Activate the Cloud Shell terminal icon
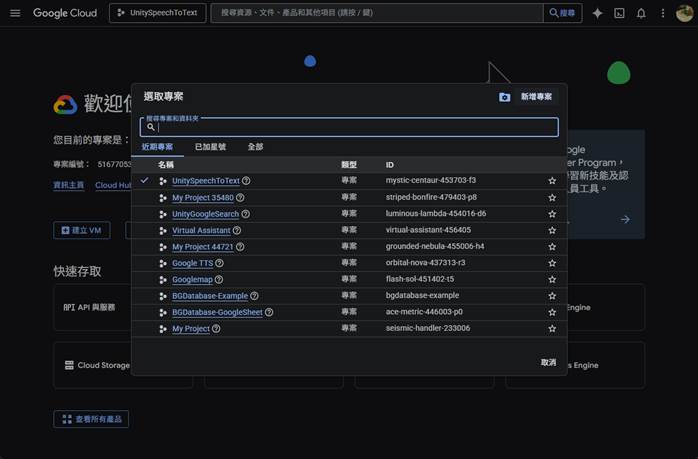This screenshot has width=698, height=459. point(619,13)
